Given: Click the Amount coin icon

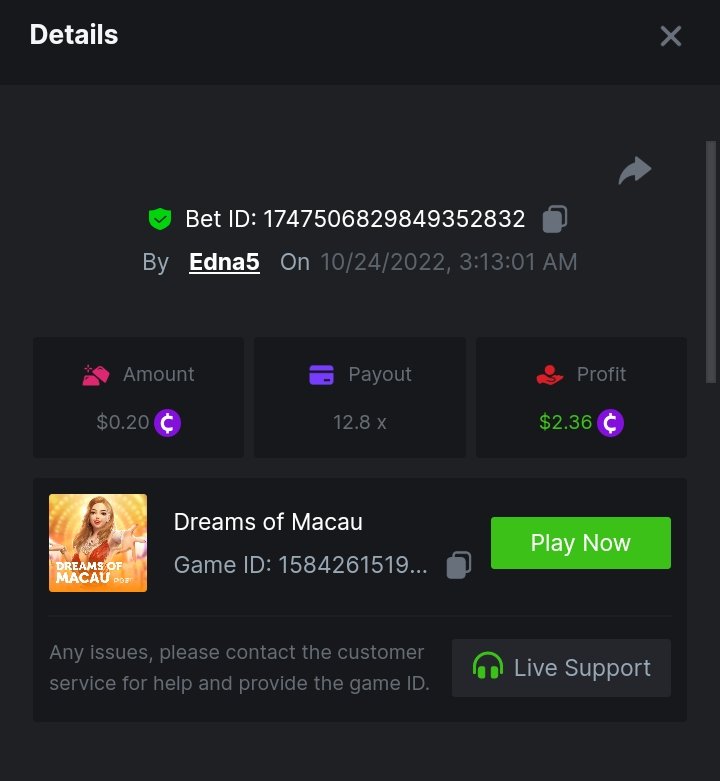Looking at the screenshot, I should tap(168, 423).
